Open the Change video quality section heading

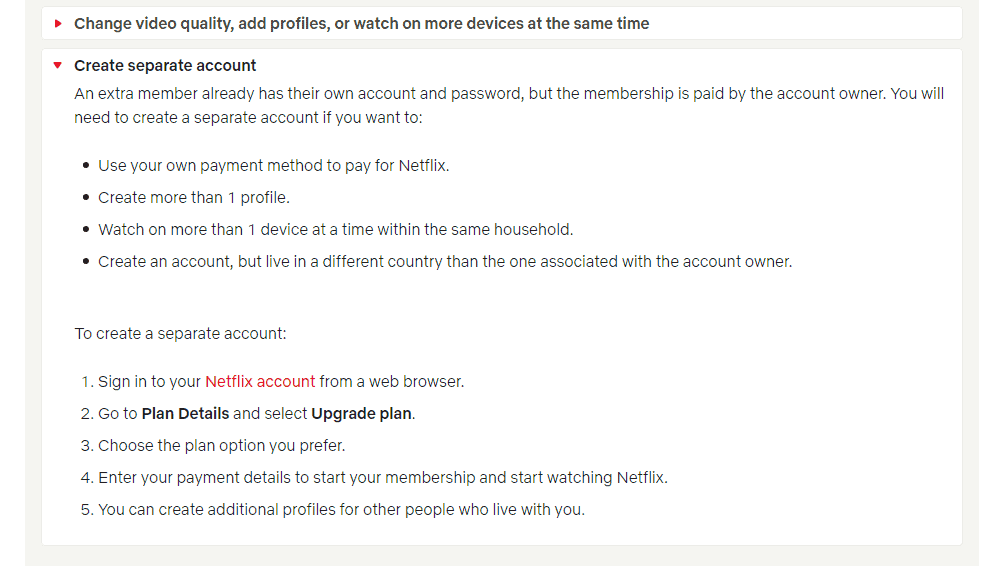pyautogui.click(x=362, y=23)
